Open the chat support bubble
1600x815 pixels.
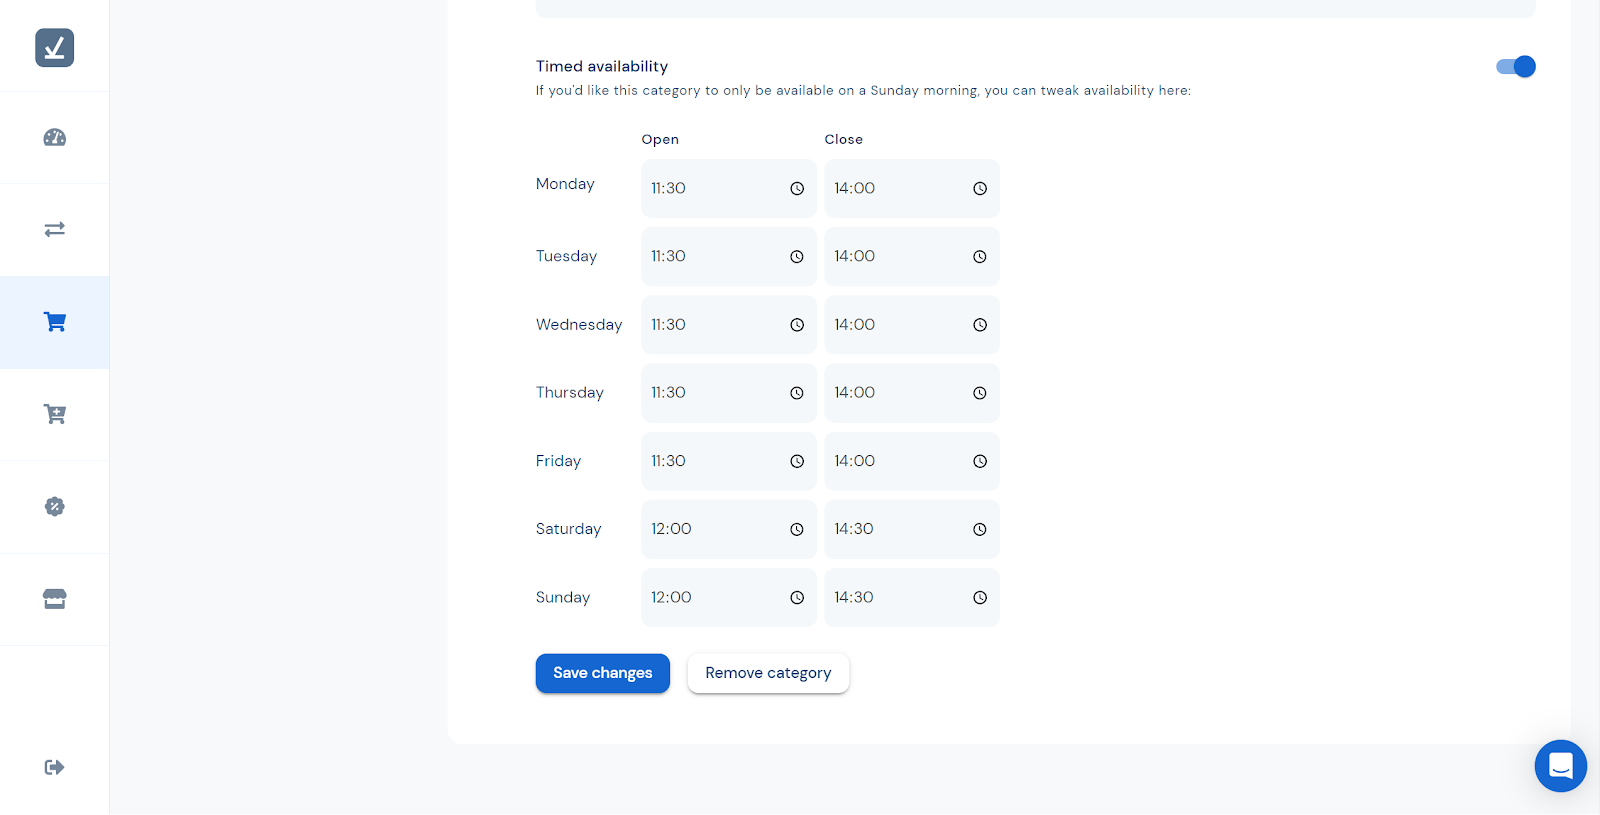pos(1560,766)
